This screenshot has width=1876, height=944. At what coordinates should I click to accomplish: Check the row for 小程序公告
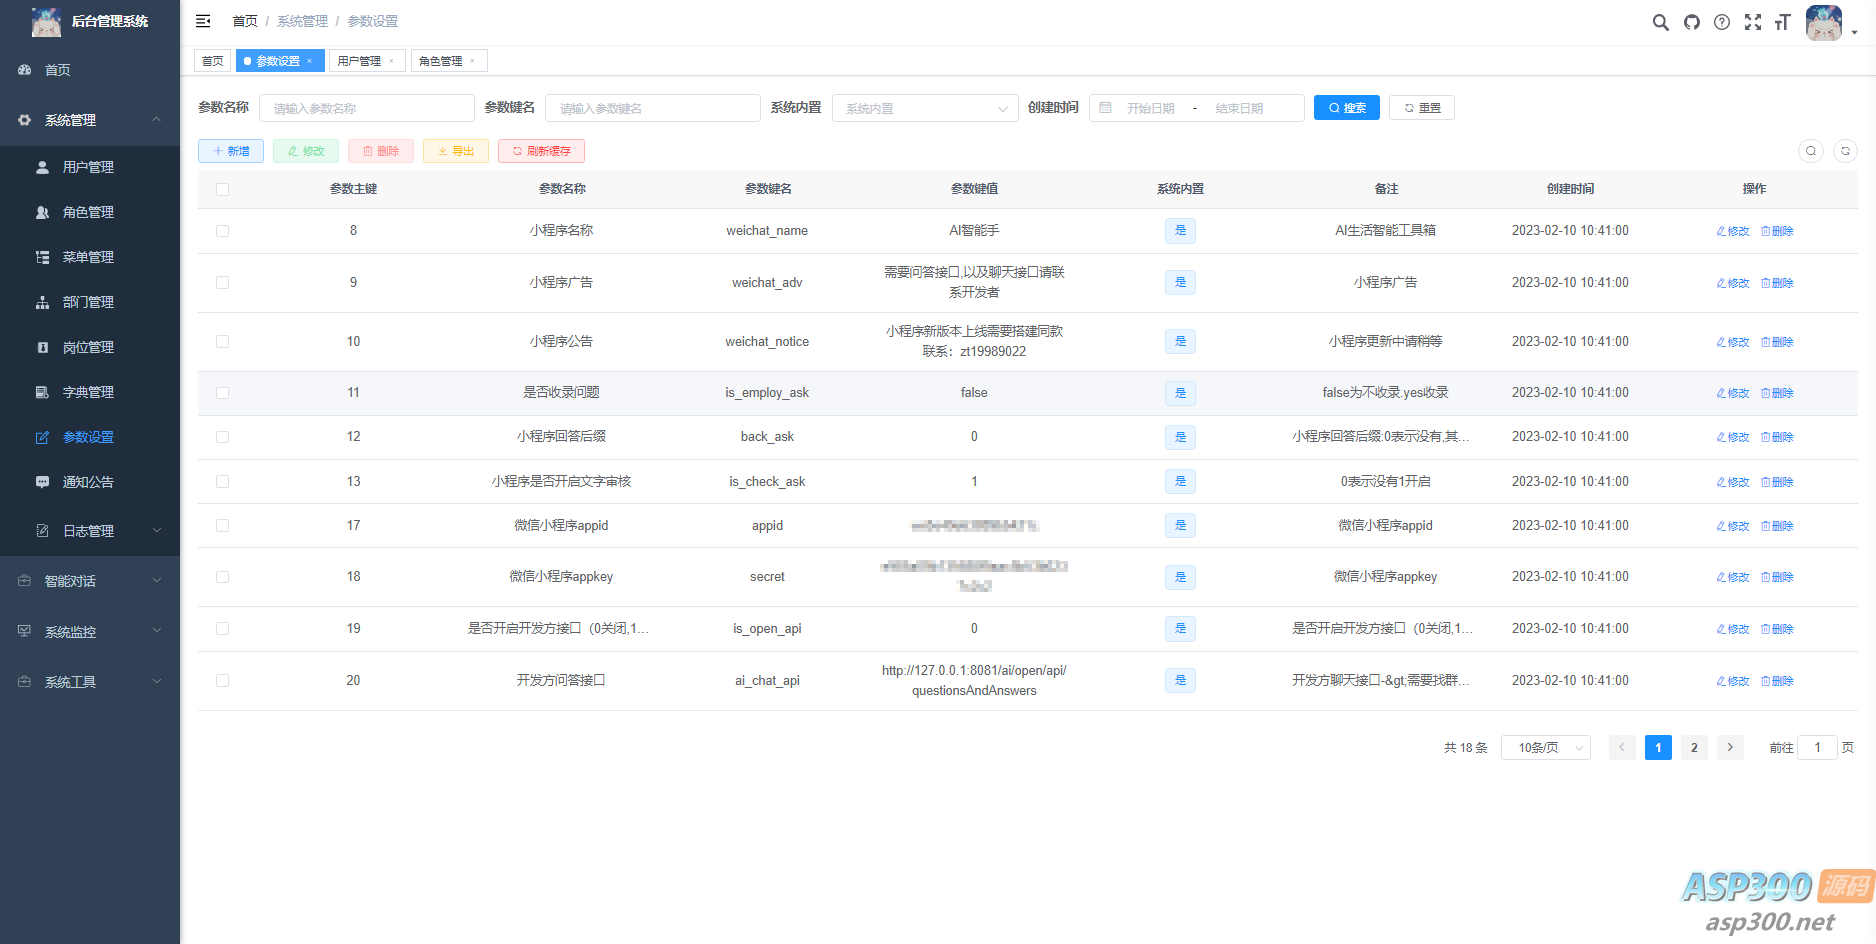point(222,342)
